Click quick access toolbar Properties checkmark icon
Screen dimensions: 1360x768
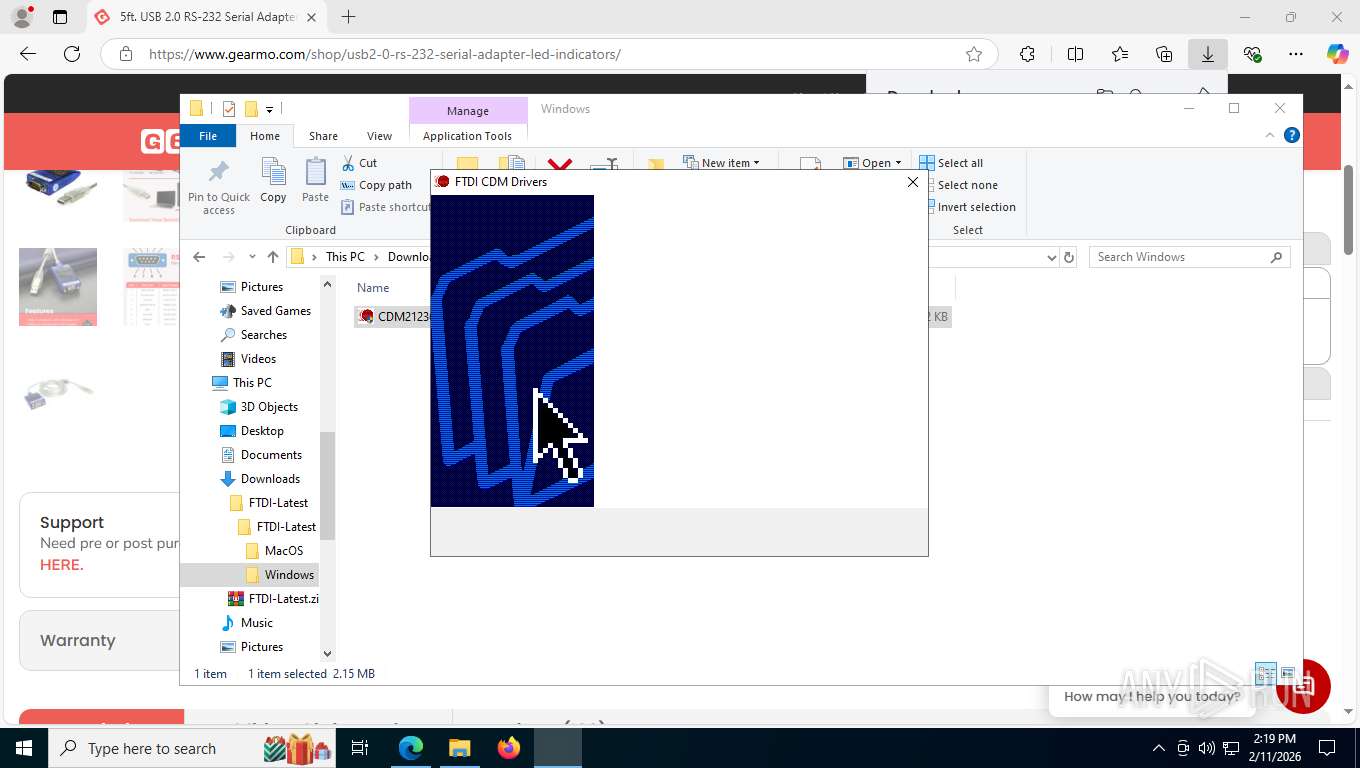click(x=229, y=109)
